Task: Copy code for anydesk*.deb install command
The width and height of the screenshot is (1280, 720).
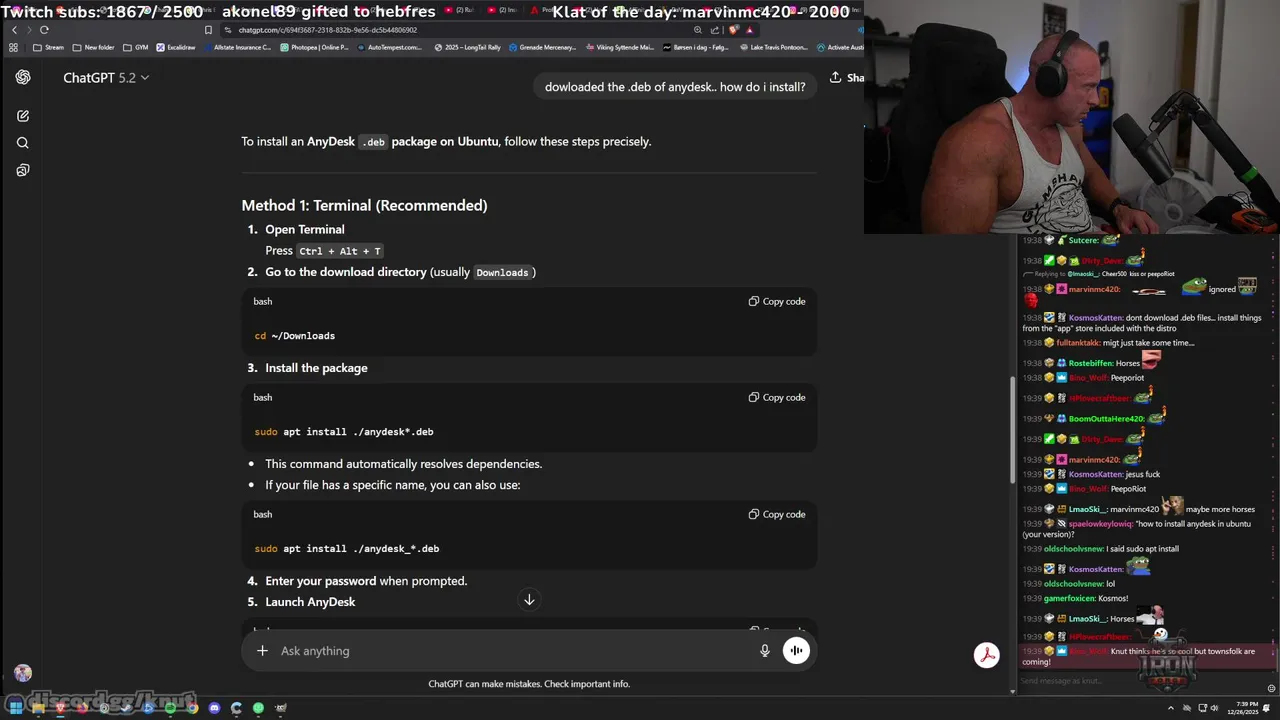Action: [777, 397]
